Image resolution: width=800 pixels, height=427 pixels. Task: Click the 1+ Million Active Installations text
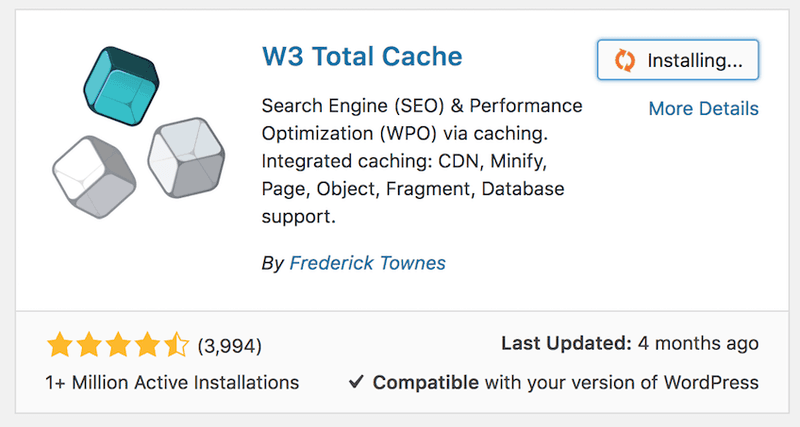(x=172, y=382)
